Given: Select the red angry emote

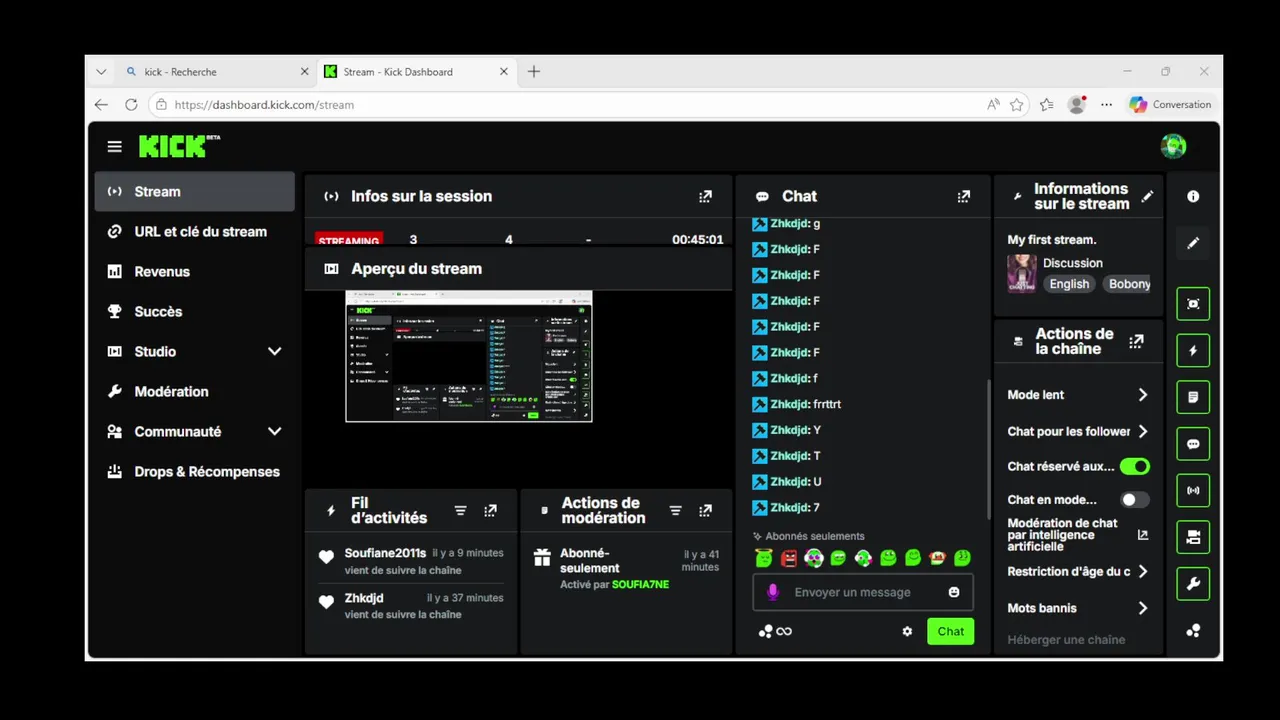Looking at the screenshot, I should pyautogui.click(x=789, y=558).
